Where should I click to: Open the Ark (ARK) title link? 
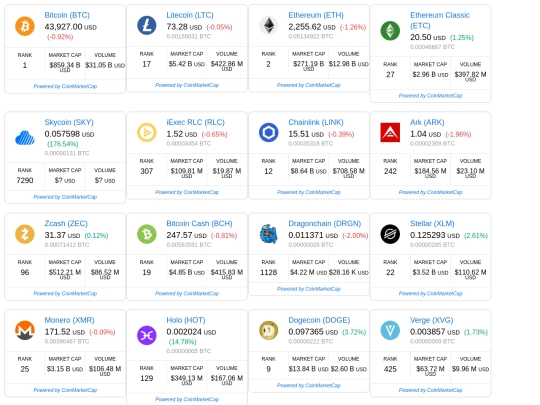(427, 122)
